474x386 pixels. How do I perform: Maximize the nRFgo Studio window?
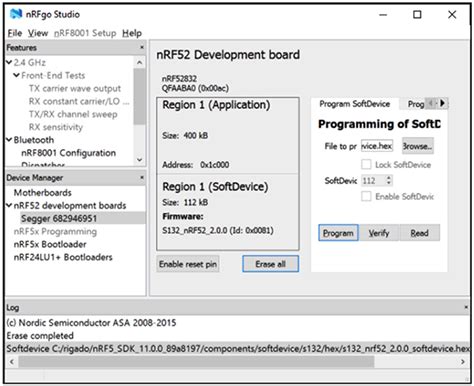coord(417,14)
